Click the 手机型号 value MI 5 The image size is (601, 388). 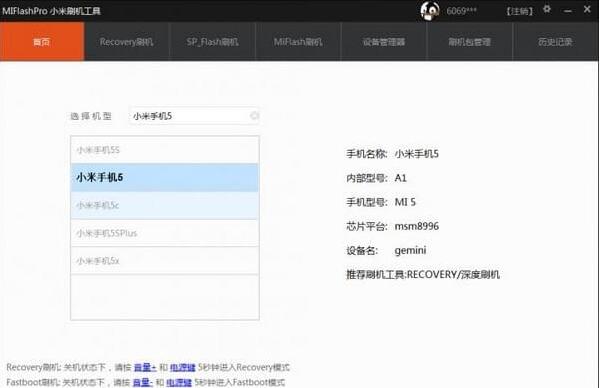[x=405, y=202]
